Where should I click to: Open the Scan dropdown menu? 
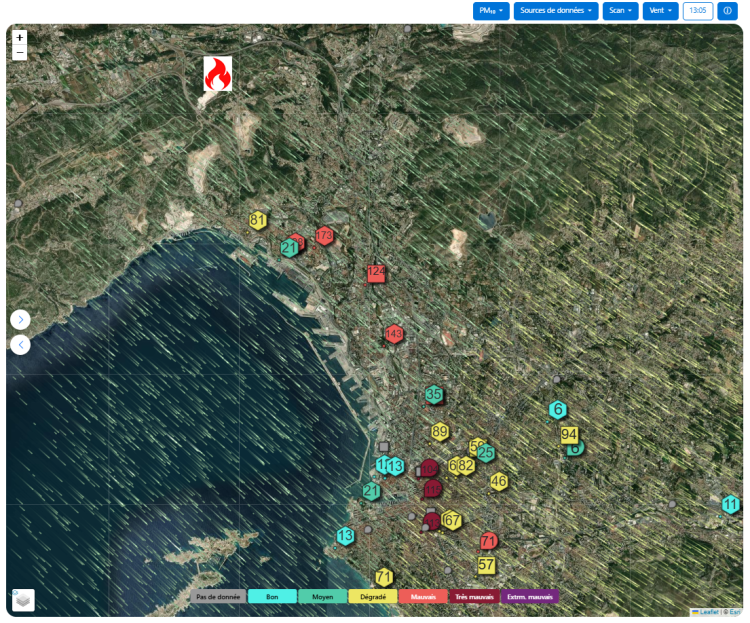point(620,11)
